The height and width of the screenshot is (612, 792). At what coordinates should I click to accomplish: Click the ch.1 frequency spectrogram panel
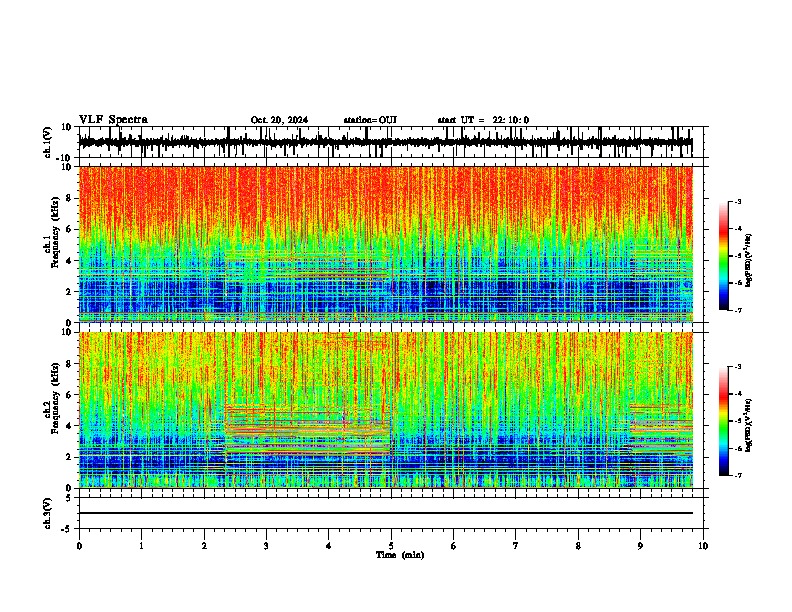[386, 244]
